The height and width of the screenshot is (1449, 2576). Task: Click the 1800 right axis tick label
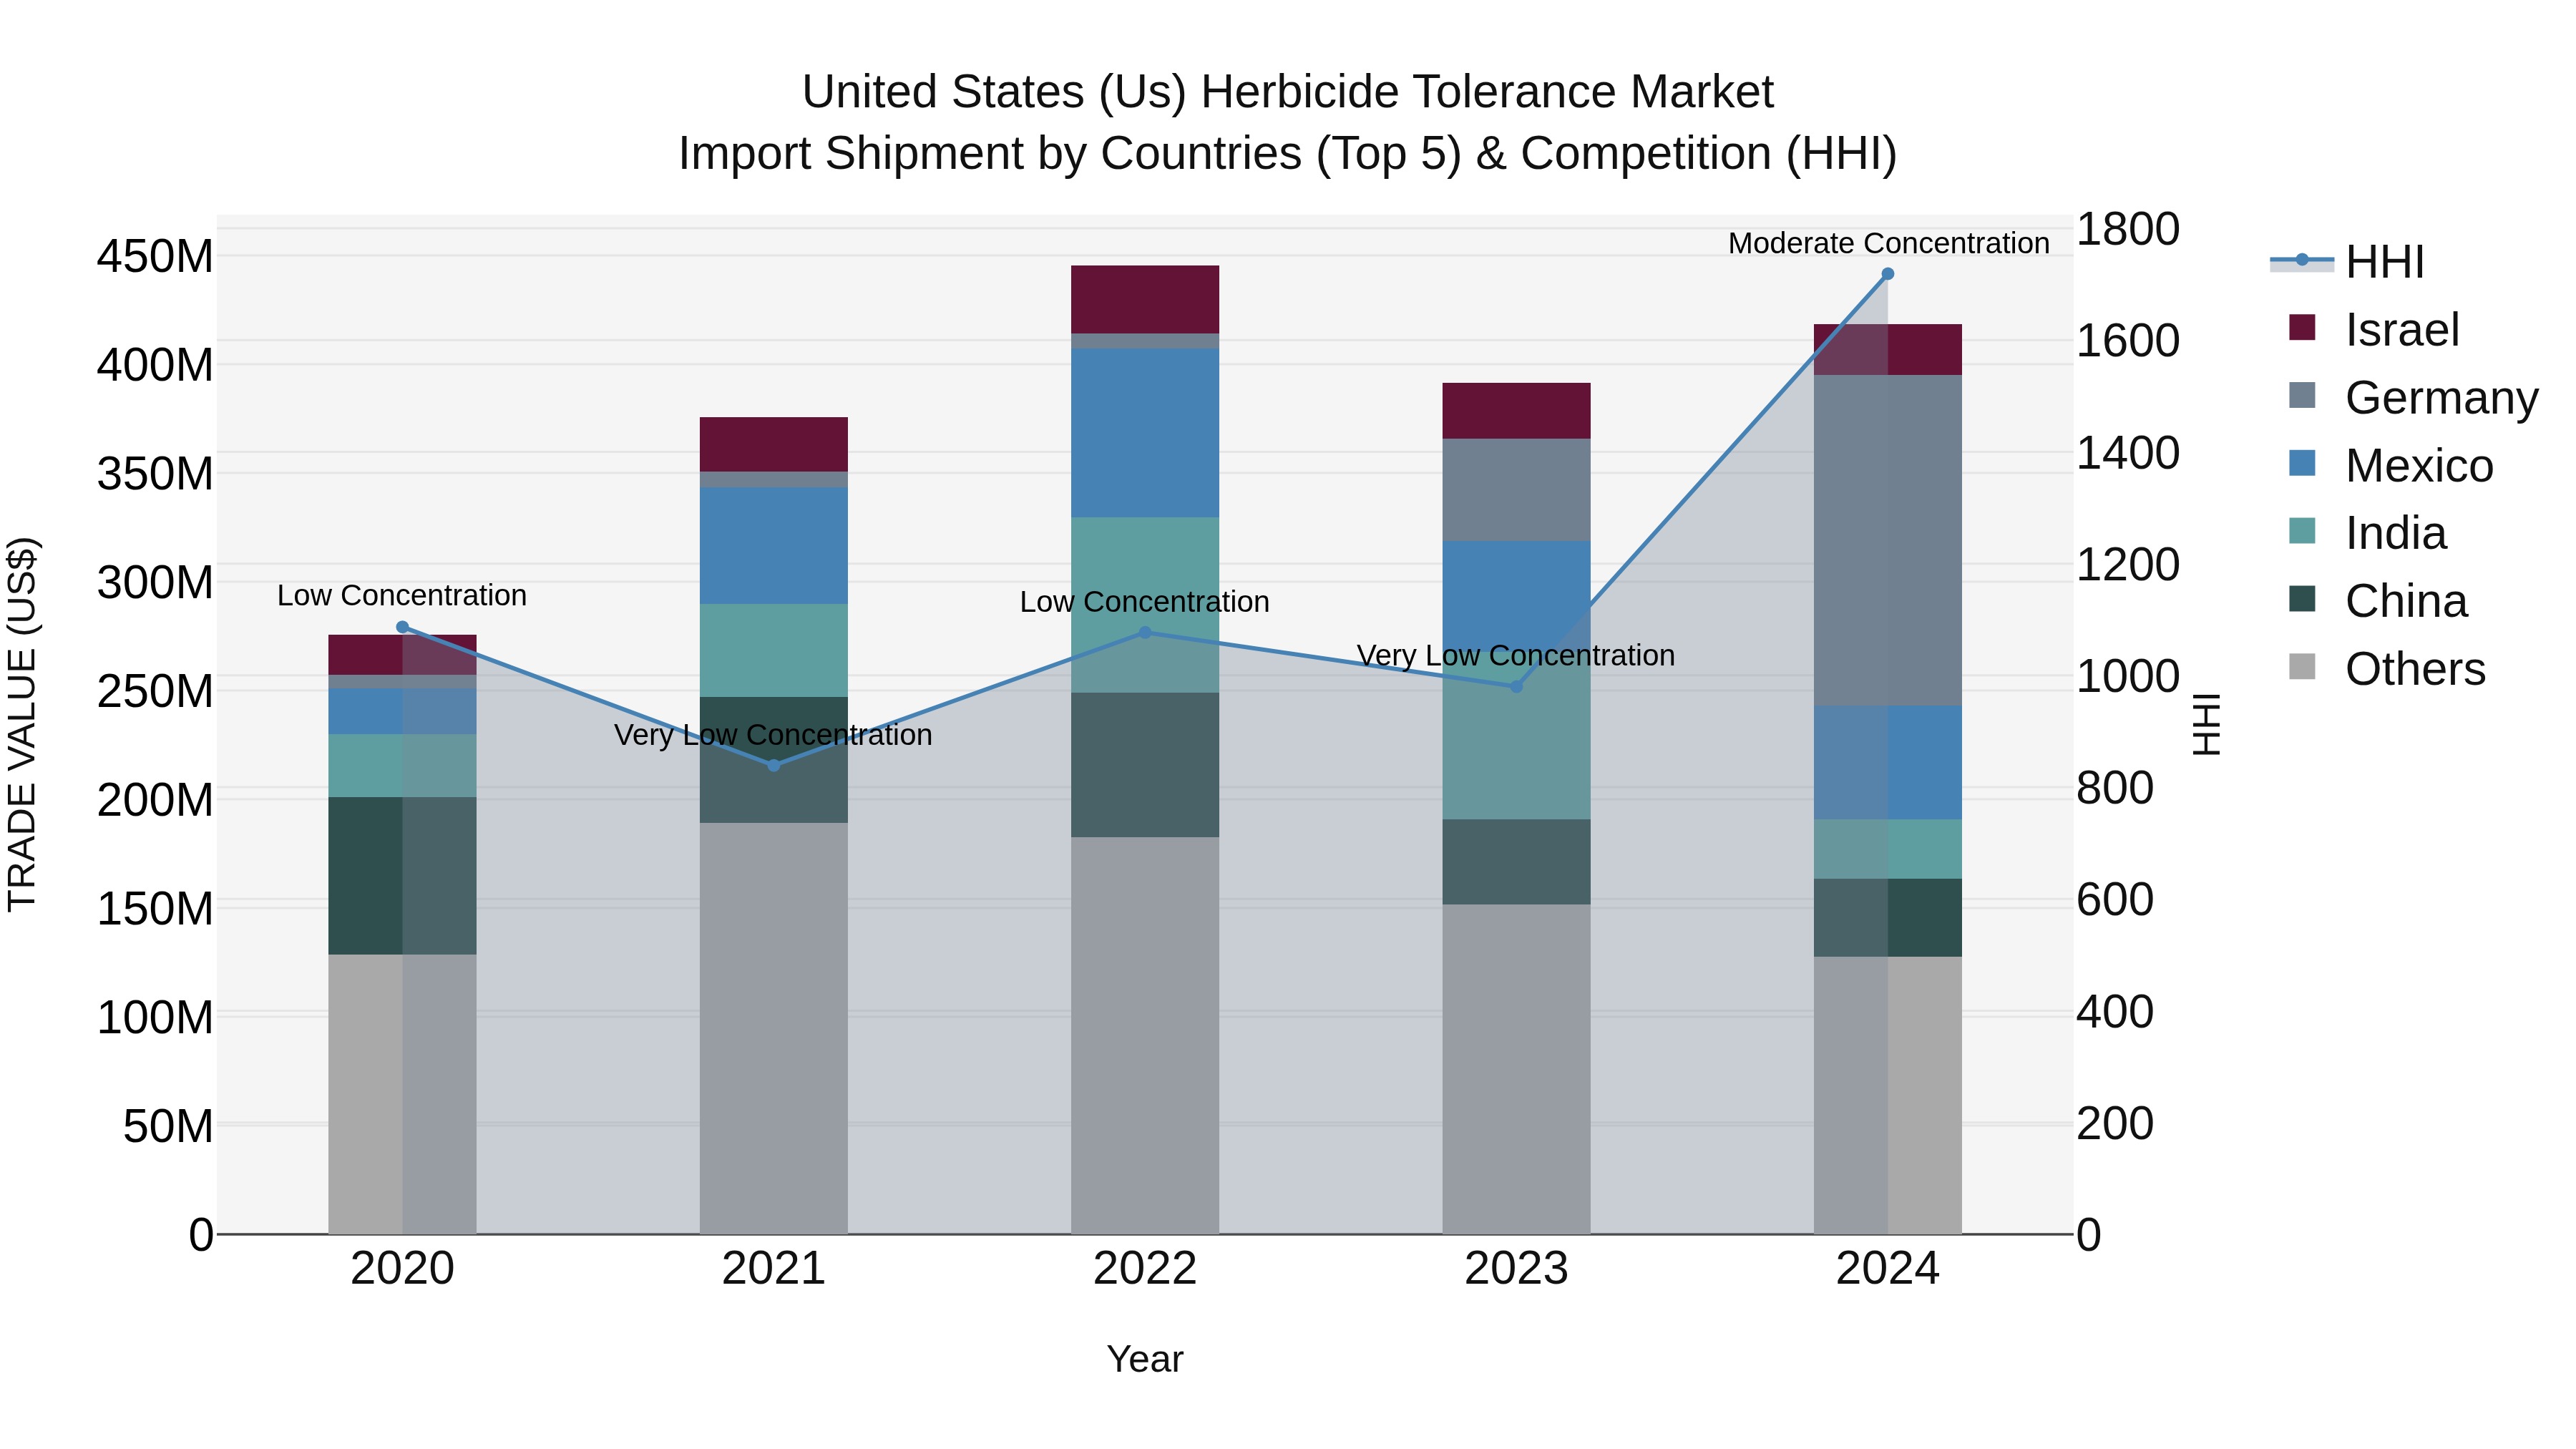[x=2128, y=229]
